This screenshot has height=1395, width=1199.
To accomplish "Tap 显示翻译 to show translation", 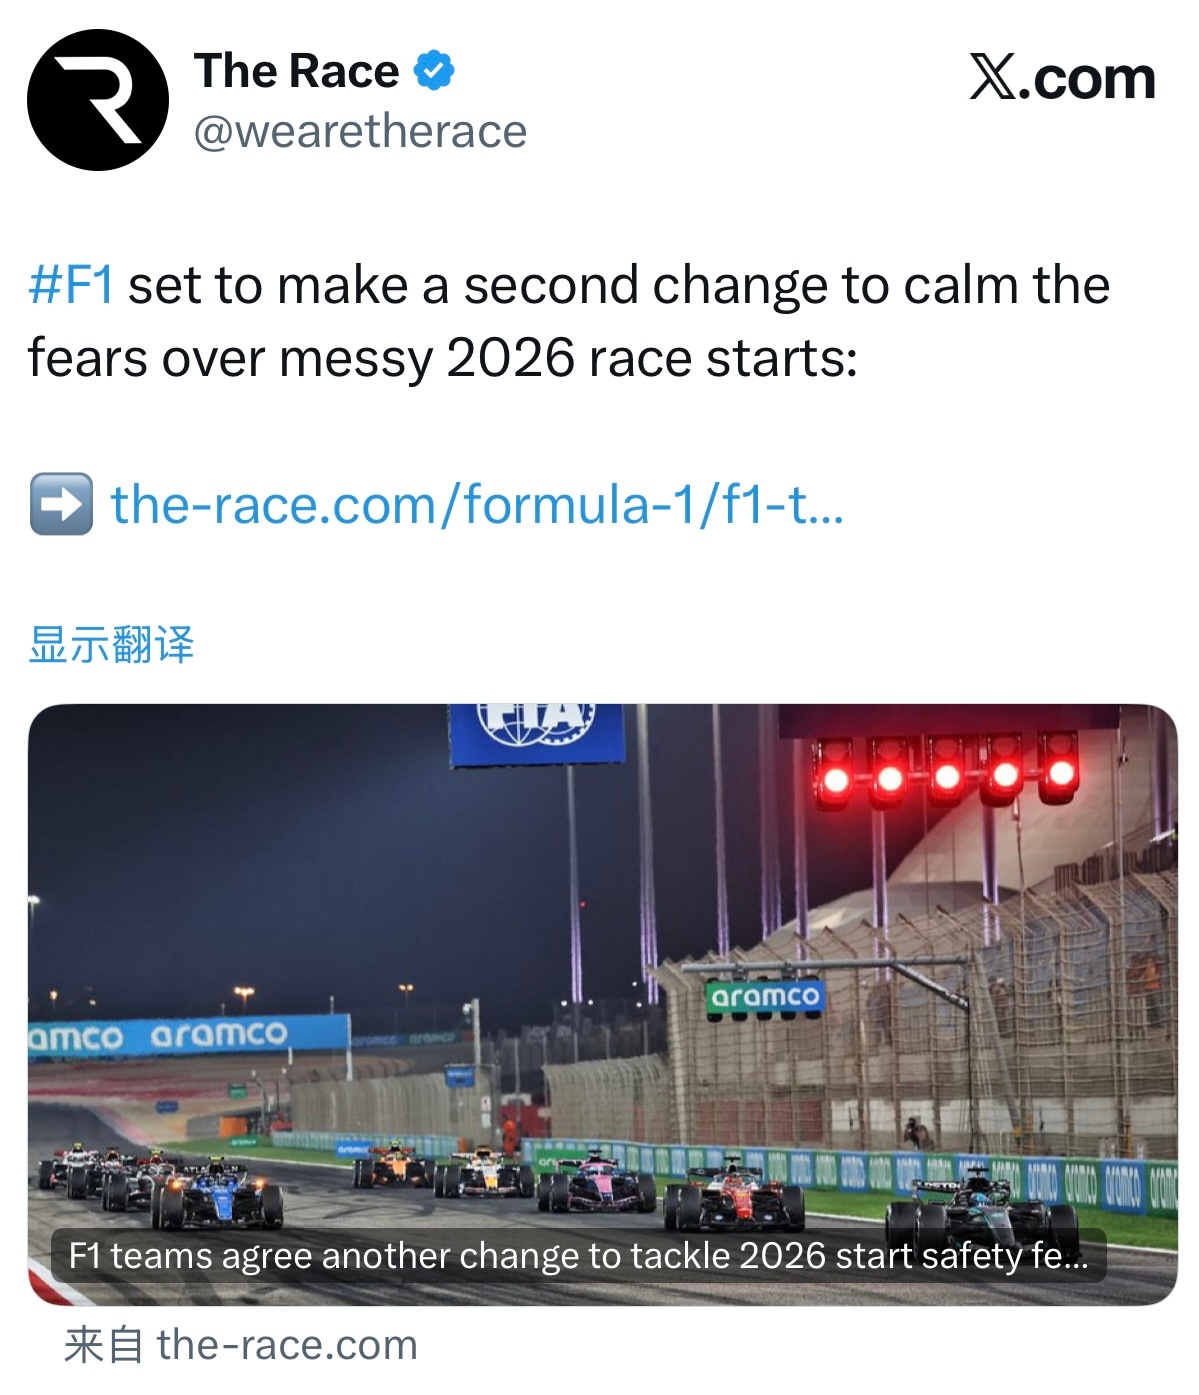I will [x=111, y=645].
